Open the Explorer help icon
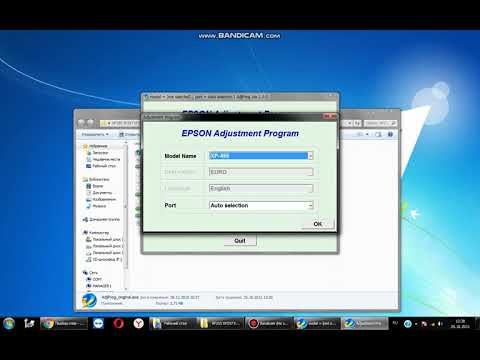The height and width of the screenshot is (360, 480). click(390, 134)
